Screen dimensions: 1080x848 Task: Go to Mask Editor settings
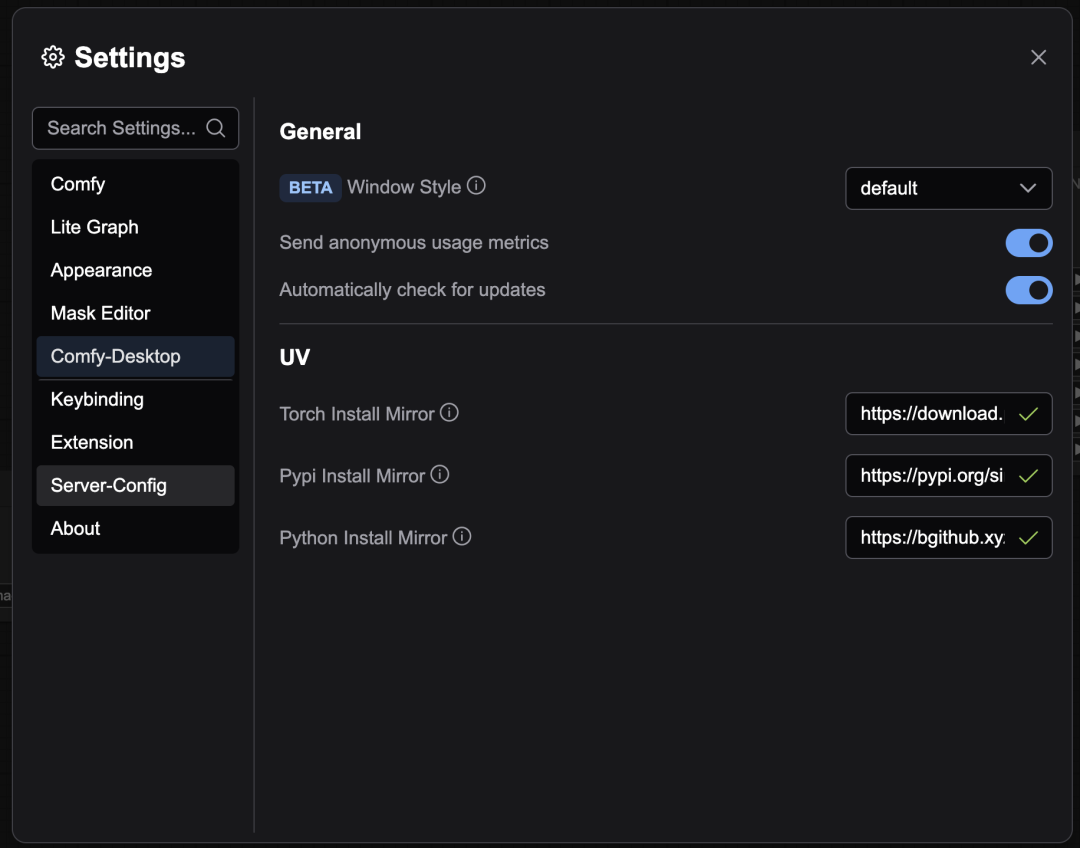100,313
